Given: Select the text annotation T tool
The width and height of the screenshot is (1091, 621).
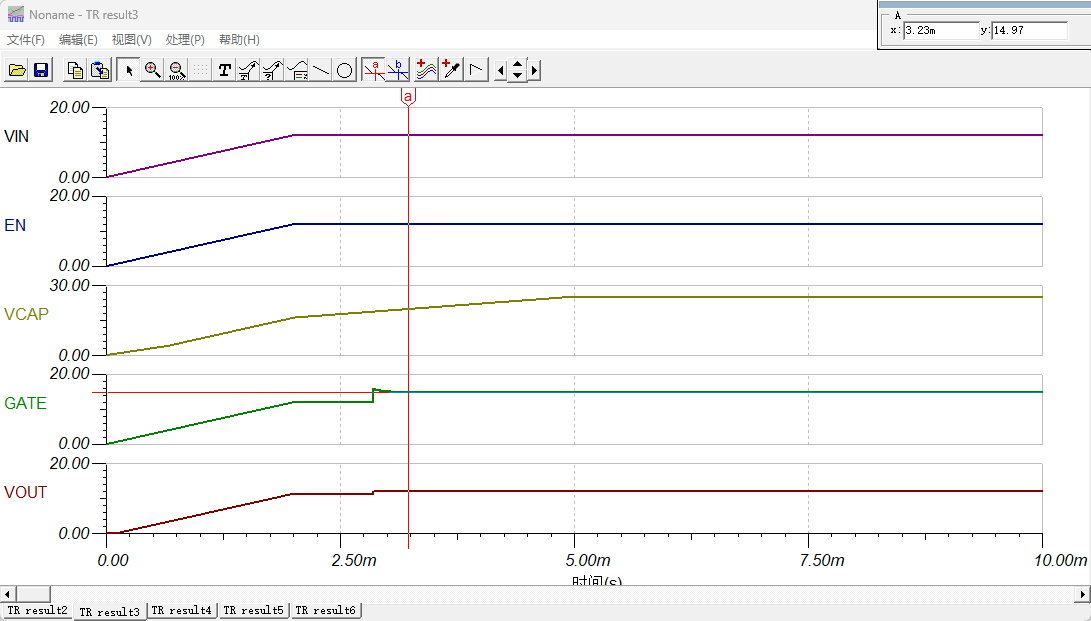Looking at the screenshot, I should 224,70.
